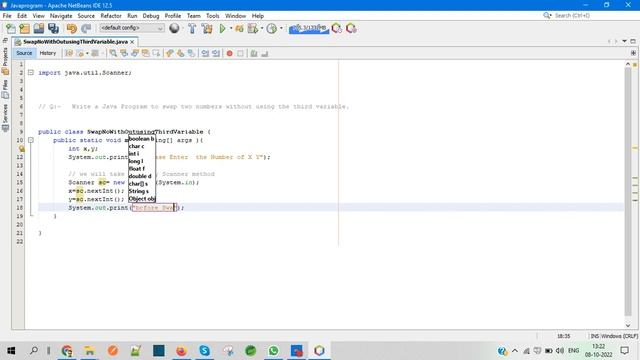Click the globe browser icon in toolbar
This screenshot has height=360, width=640.
click(x=174, y=28)
